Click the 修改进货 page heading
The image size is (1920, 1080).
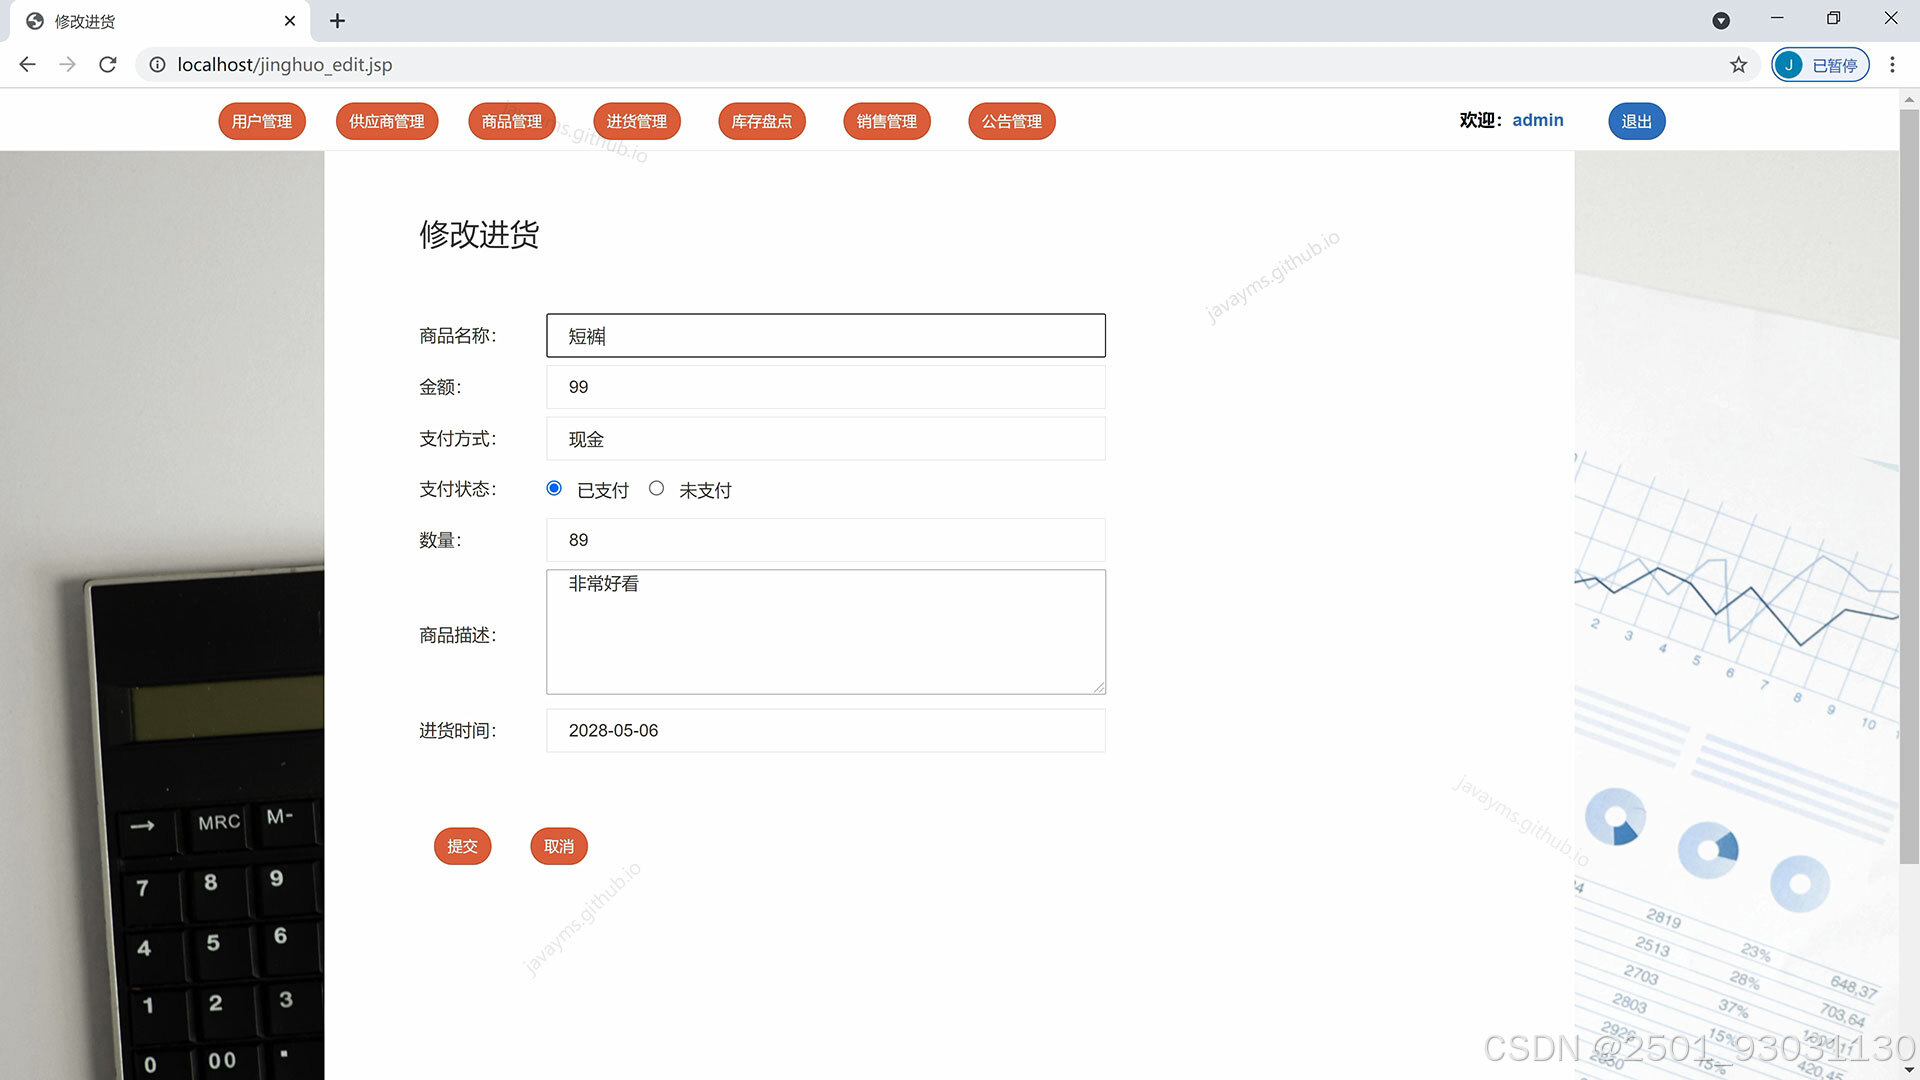(479, 235)
